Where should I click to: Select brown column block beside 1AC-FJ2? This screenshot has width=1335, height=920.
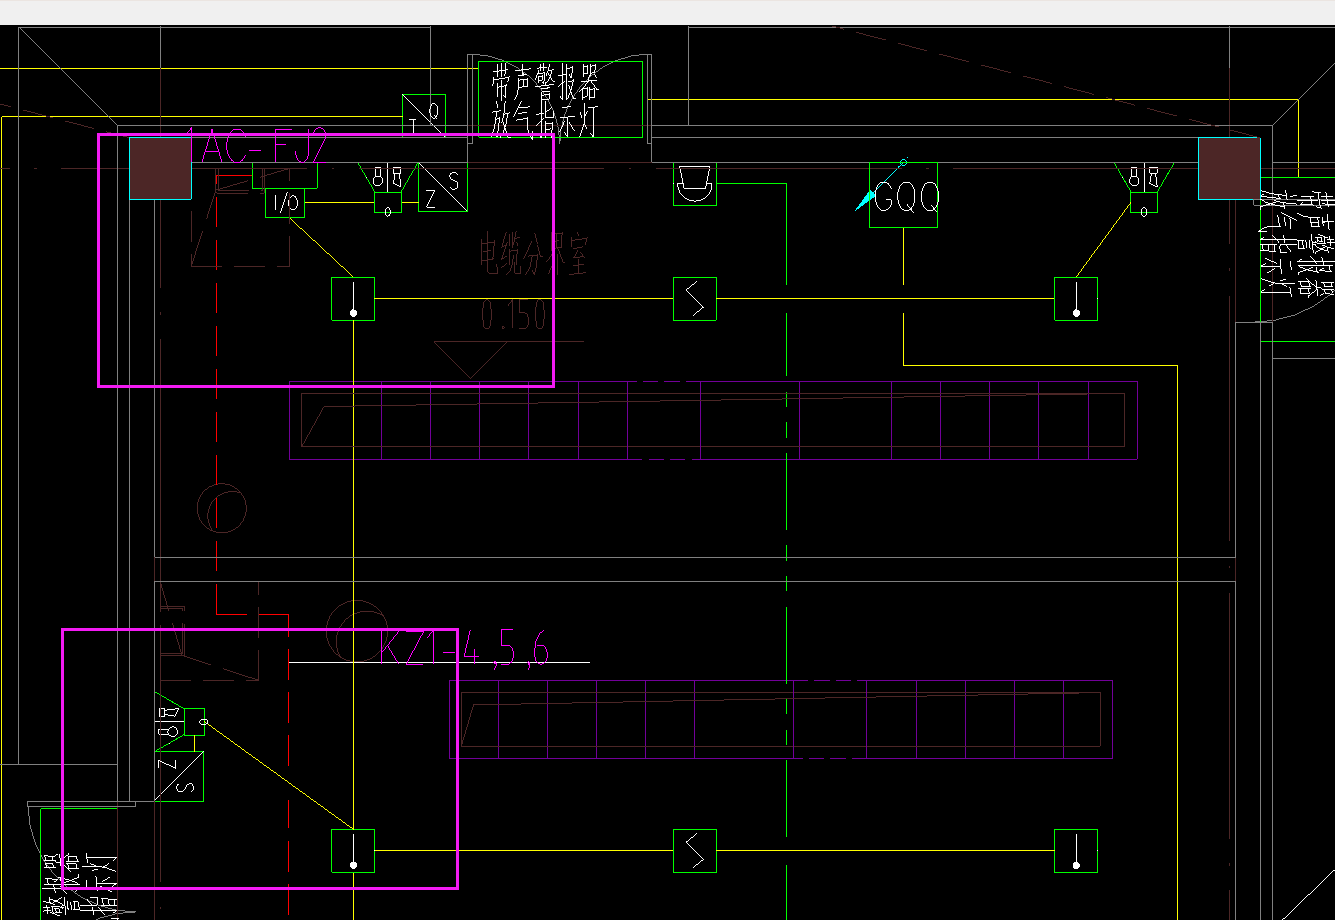point(160,169)
